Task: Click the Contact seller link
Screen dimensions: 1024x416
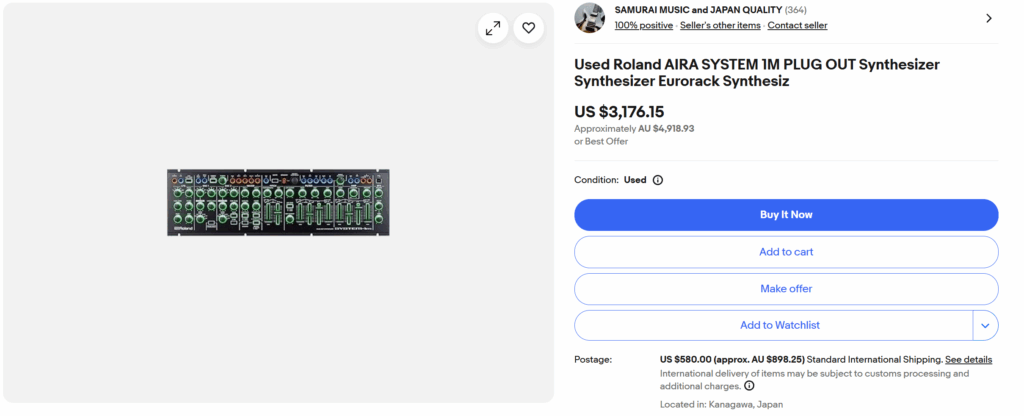Action: tap(797, 25)
